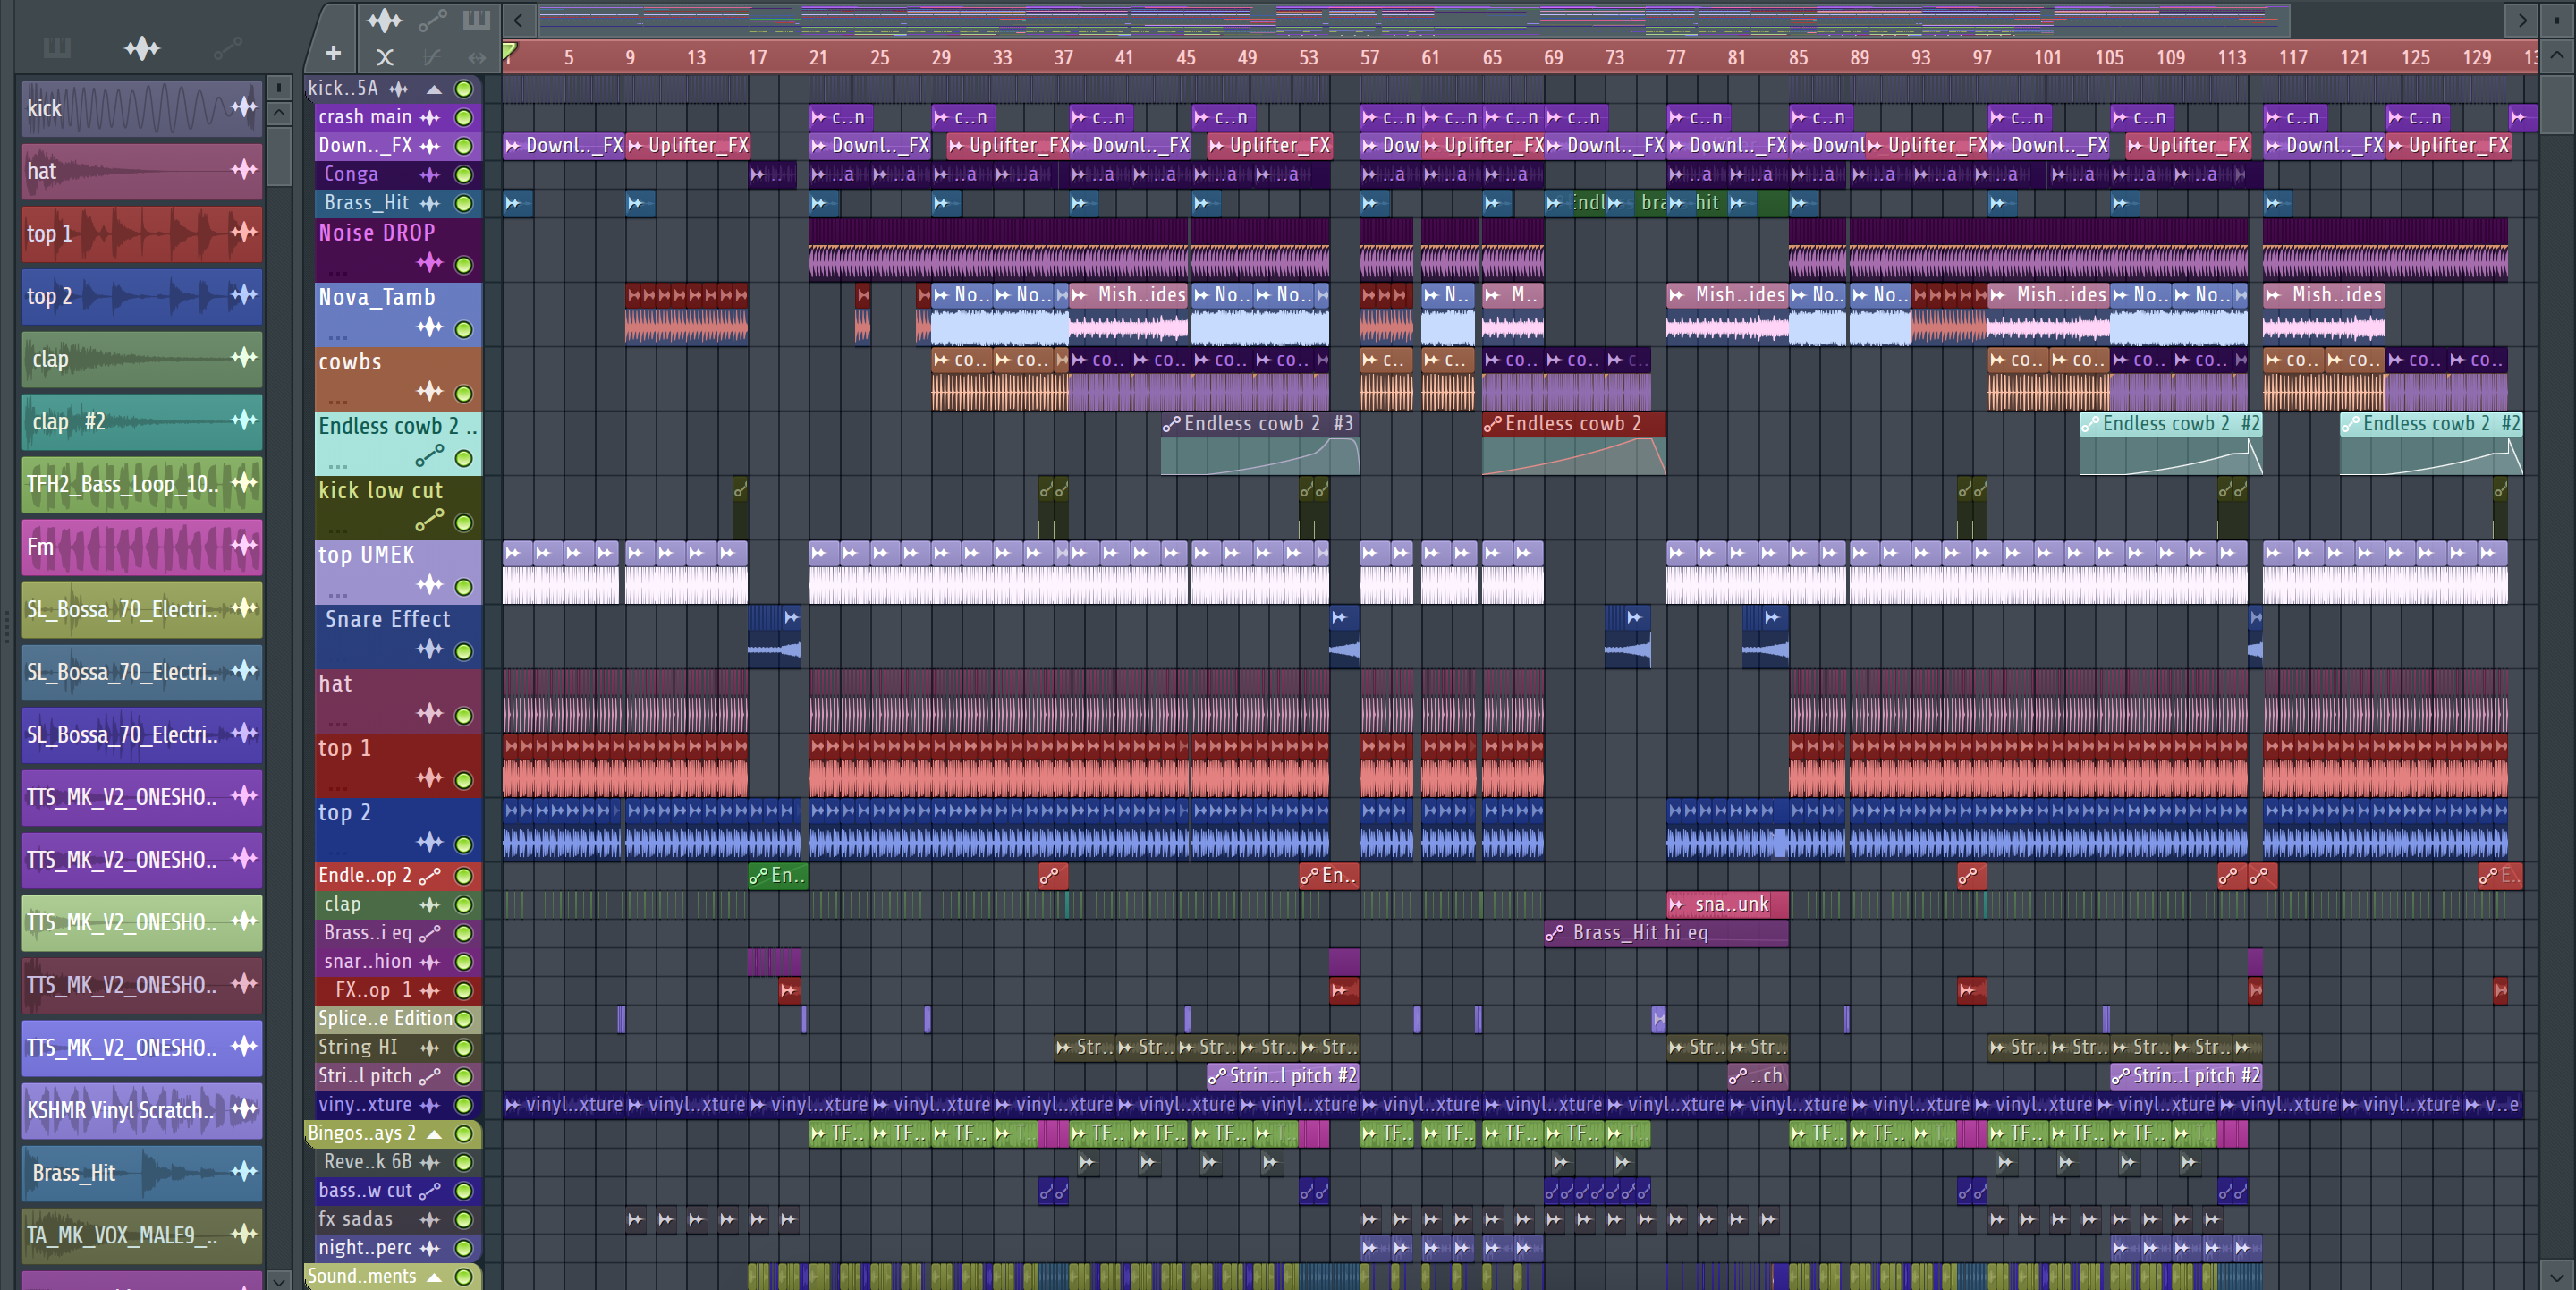Click the Stri..l pitch automation icon
This screenshot has width=2576, height=1290.
click(430, 1076)
